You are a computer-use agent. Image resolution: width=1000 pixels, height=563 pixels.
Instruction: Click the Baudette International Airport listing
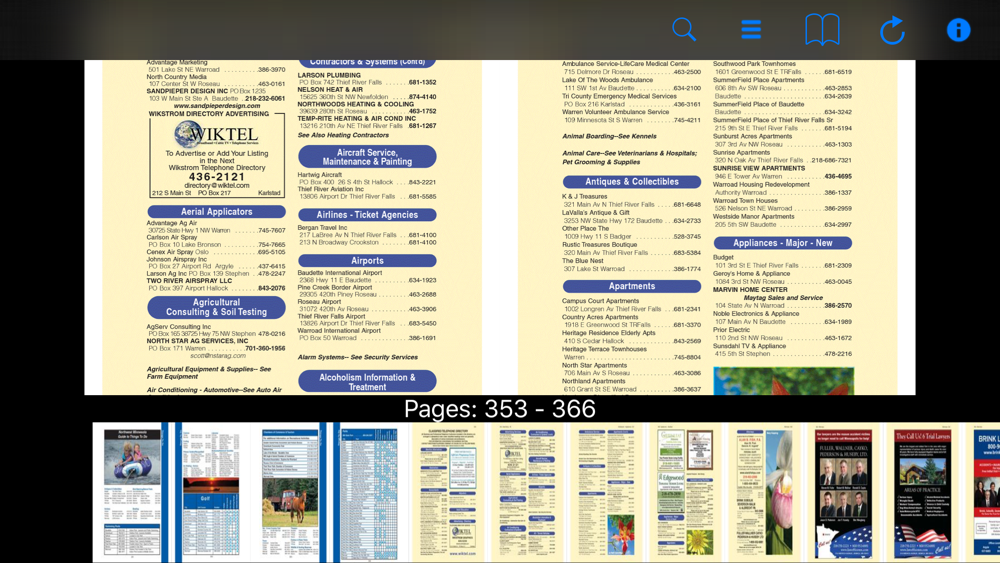[x=367, y=276]
